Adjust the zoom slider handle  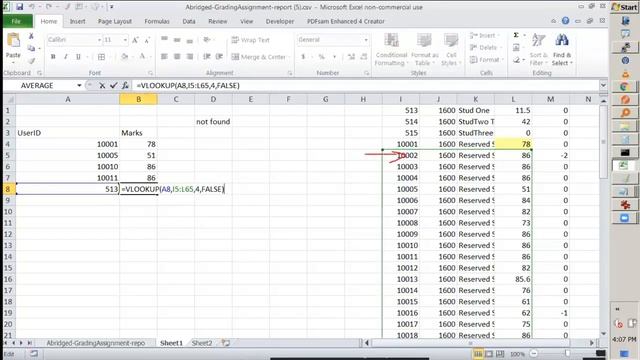coord(567,353)
